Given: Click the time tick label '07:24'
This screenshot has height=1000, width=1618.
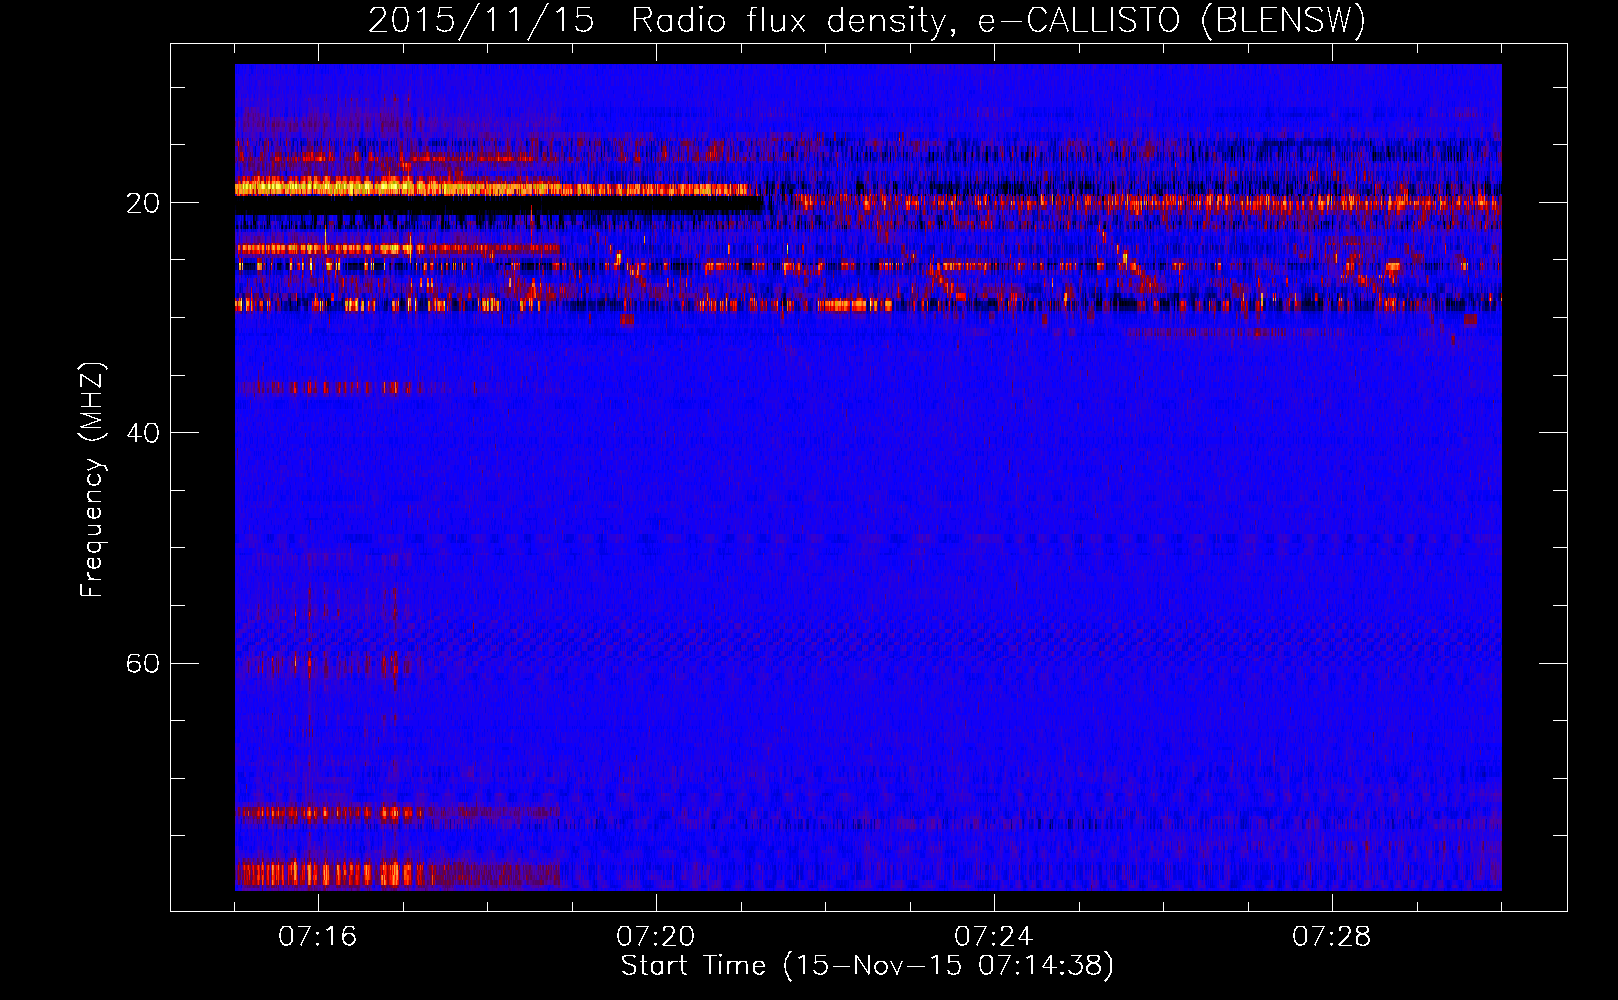Looking at the screenshot, I should 994,937.
